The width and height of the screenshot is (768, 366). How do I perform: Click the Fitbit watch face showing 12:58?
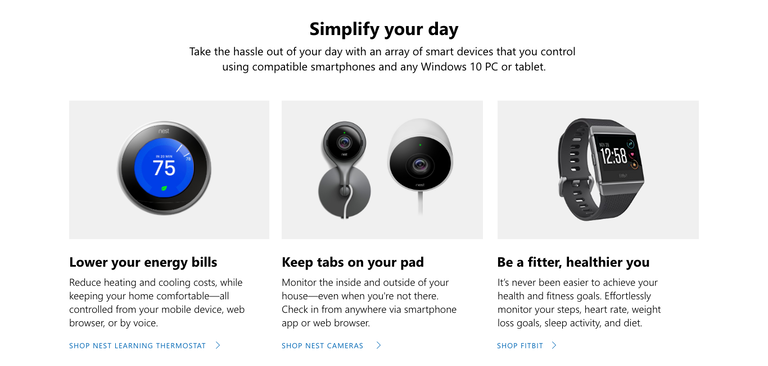pyautogui.click(x=616, y=157)
